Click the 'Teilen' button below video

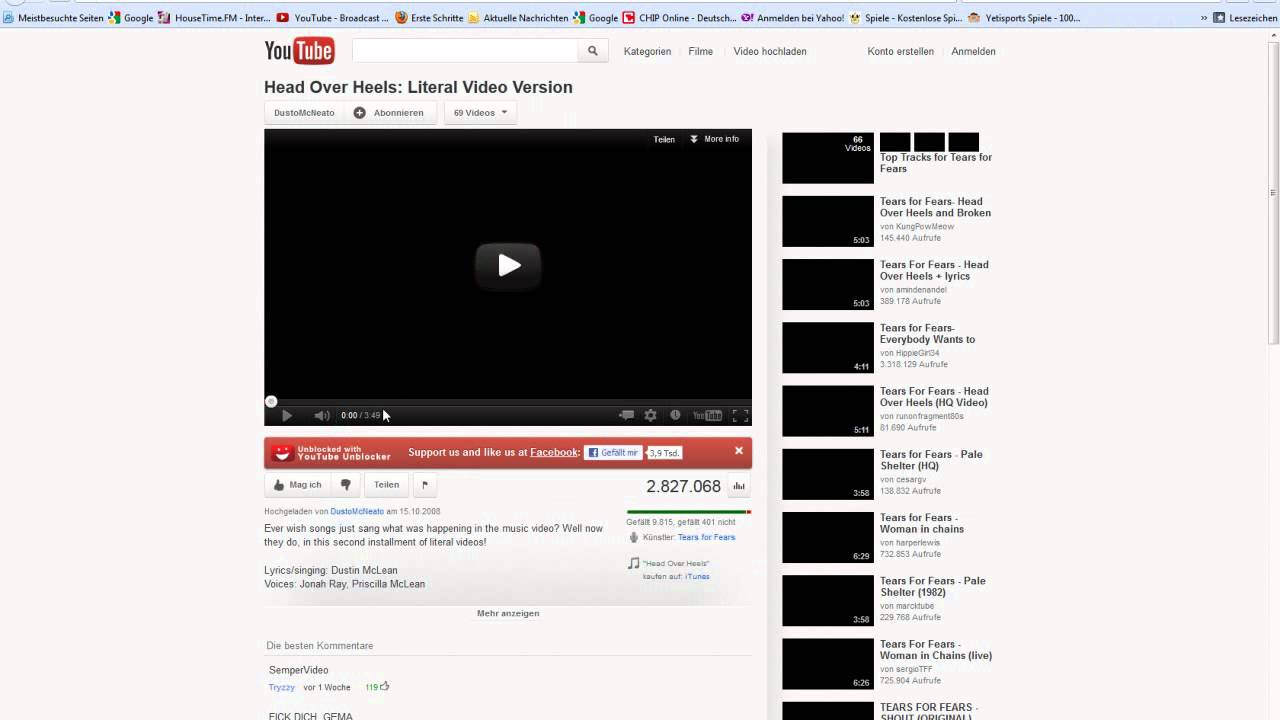point(386,485)
